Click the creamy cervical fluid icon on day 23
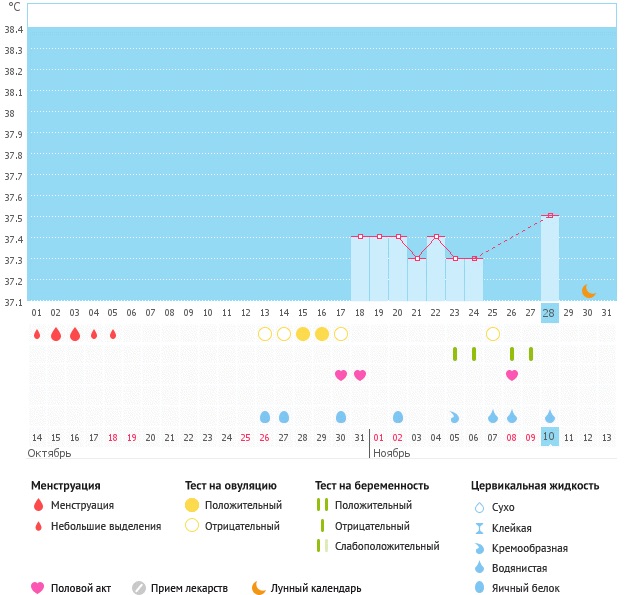Image resolution: width=626 pixels, height=595 pixels. (x=455, y=416)
